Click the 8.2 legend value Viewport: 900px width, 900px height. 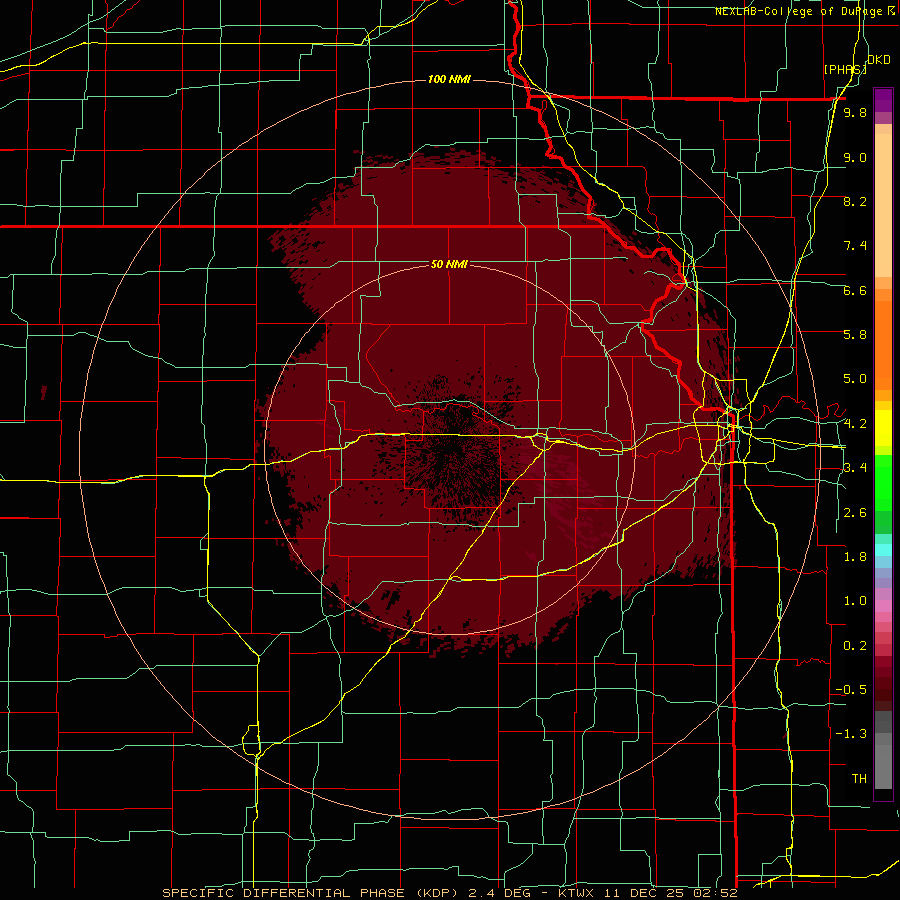point(855,202)
